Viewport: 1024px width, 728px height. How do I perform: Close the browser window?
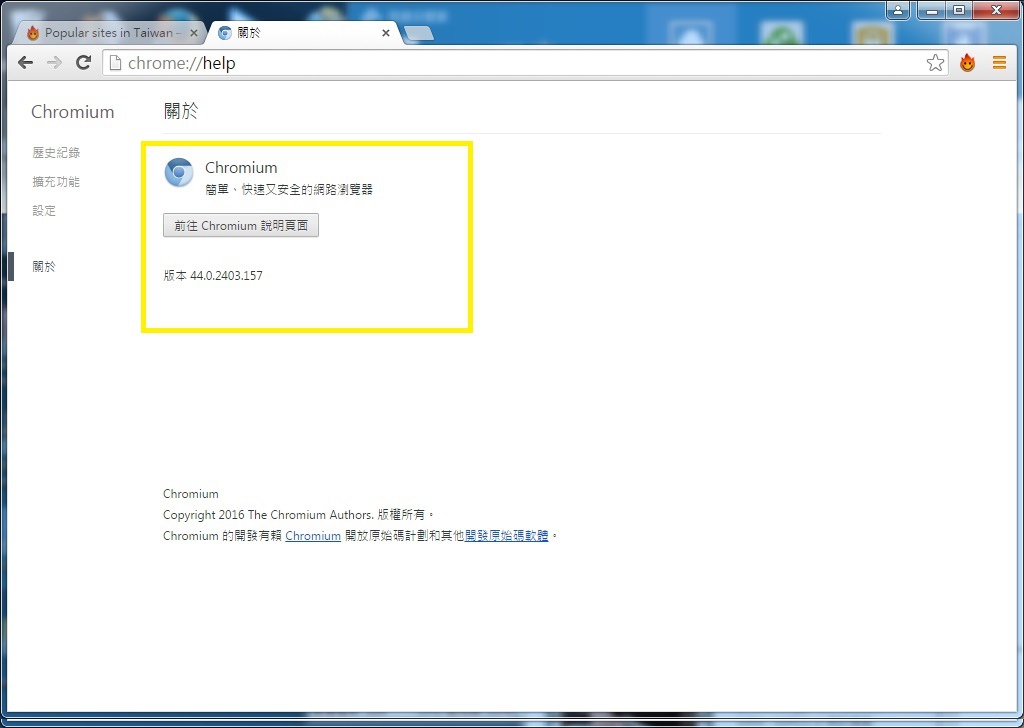(x=997, y=10)
